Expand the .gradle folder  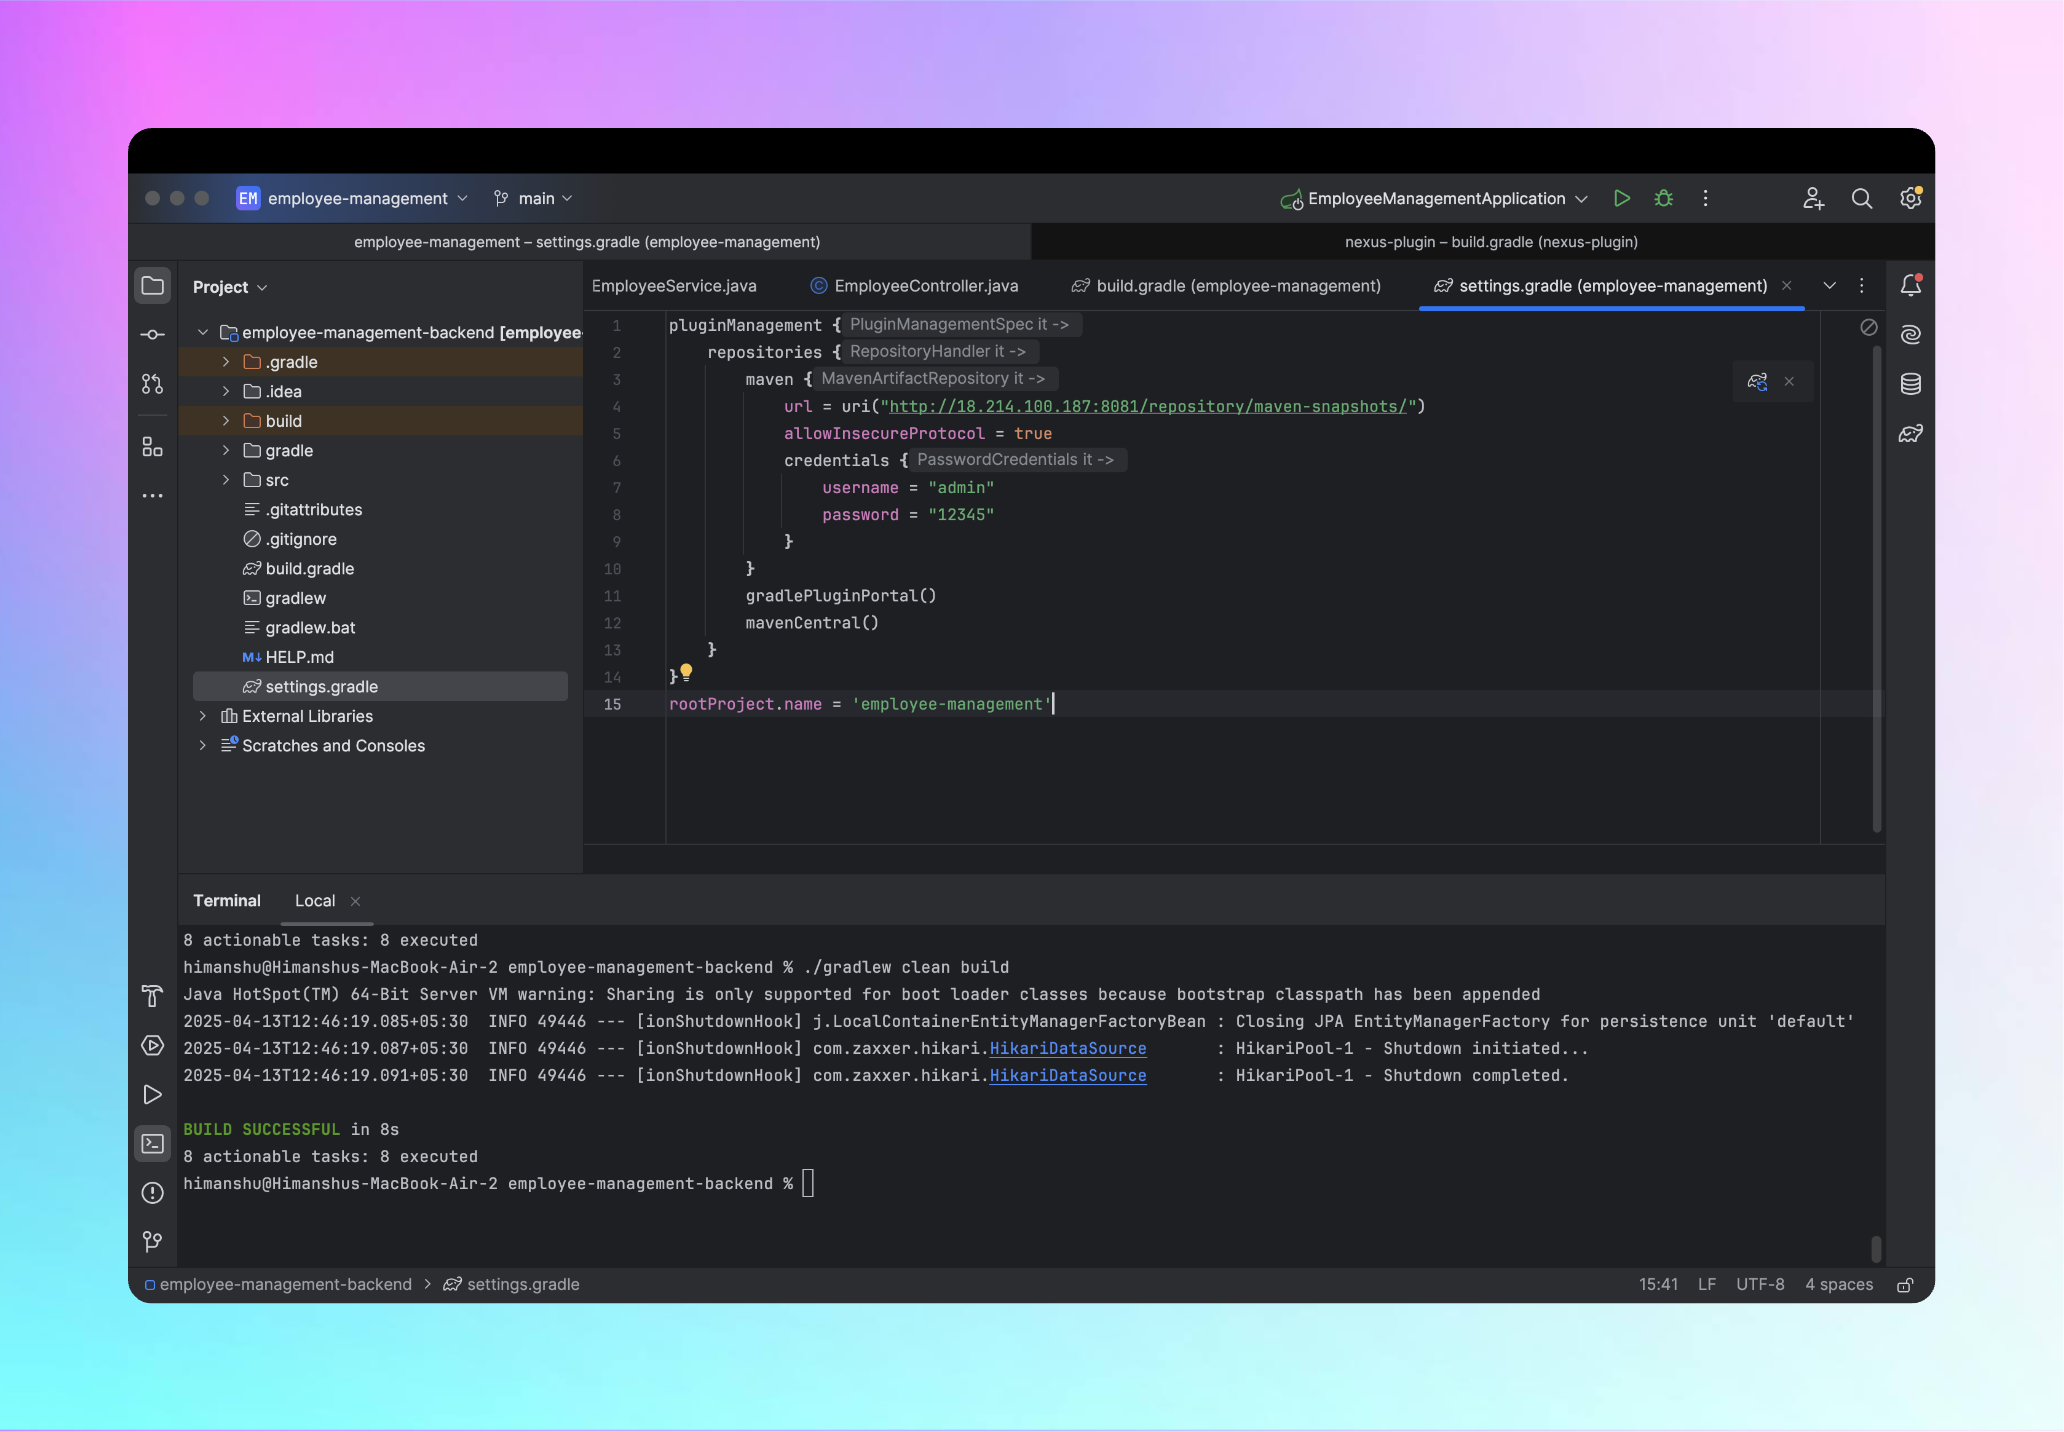226,362
